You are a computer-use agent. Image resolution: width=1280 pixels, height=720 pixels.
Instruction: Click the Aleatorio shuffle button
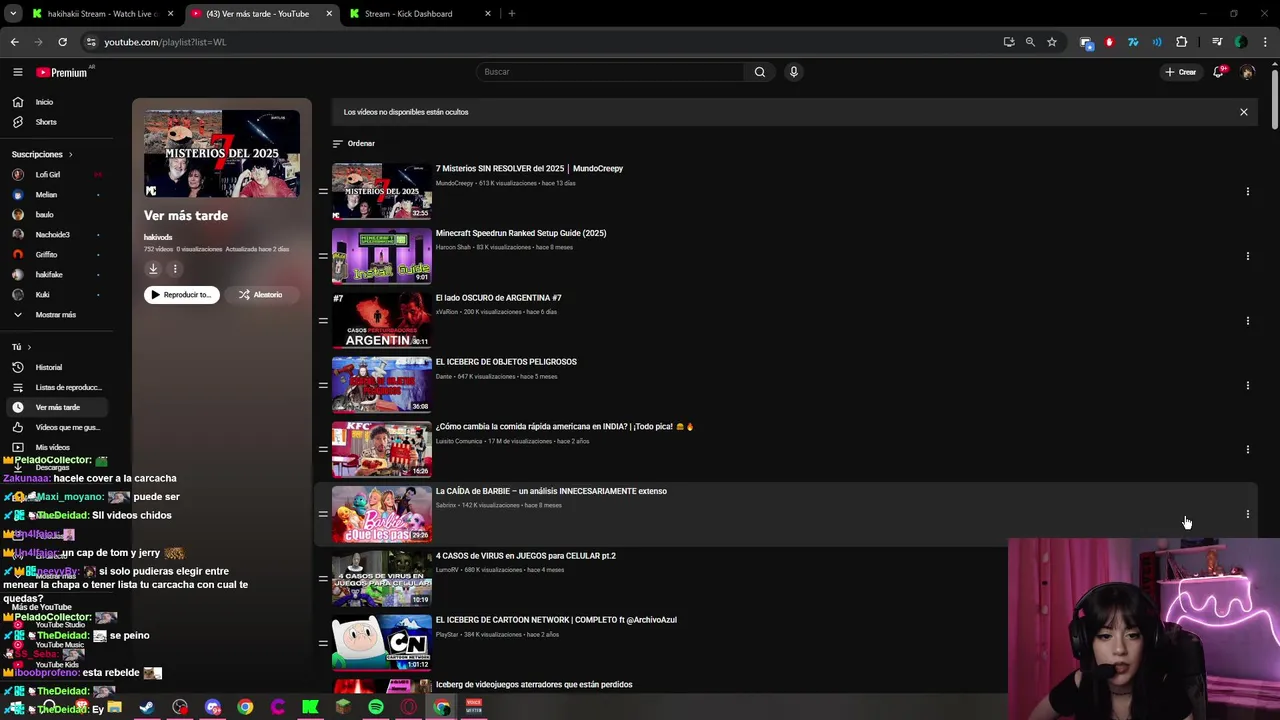[260, 295]
